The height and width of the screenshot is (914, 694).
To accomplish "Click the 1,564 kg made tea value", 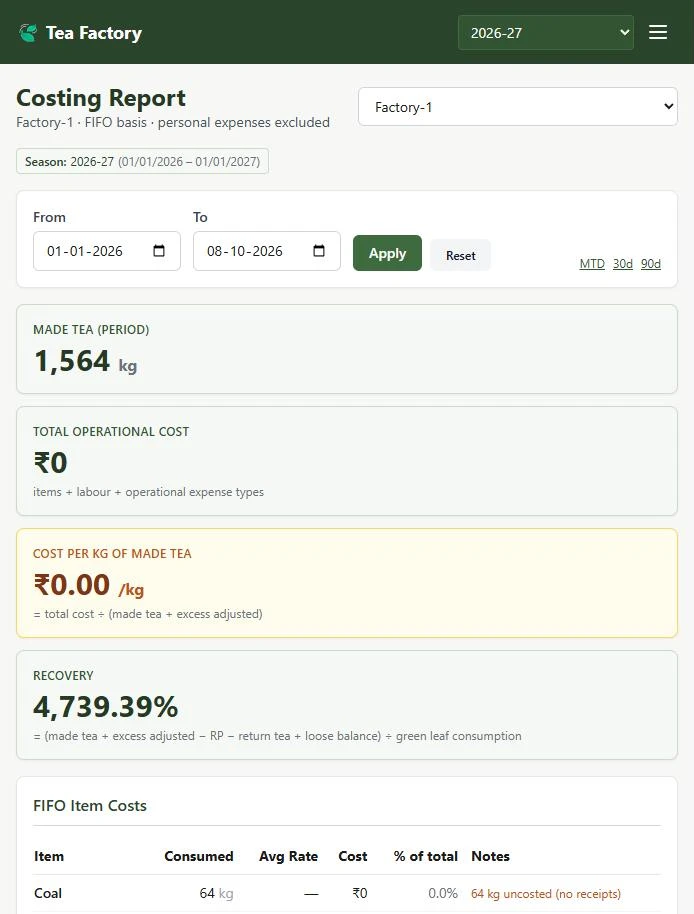I will coord(86,361).
